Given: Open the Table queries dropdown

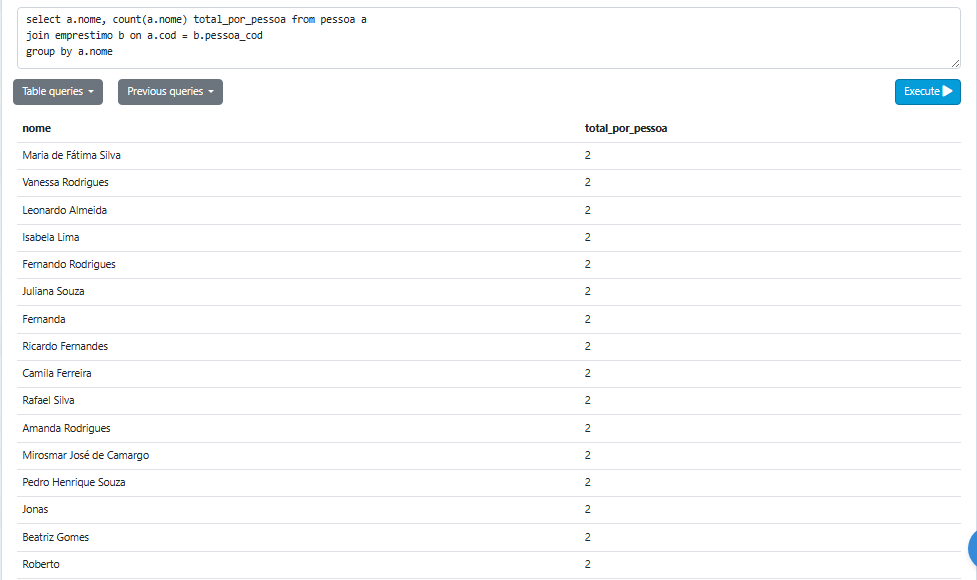Looking at the screenshot, I should [58, 92].
